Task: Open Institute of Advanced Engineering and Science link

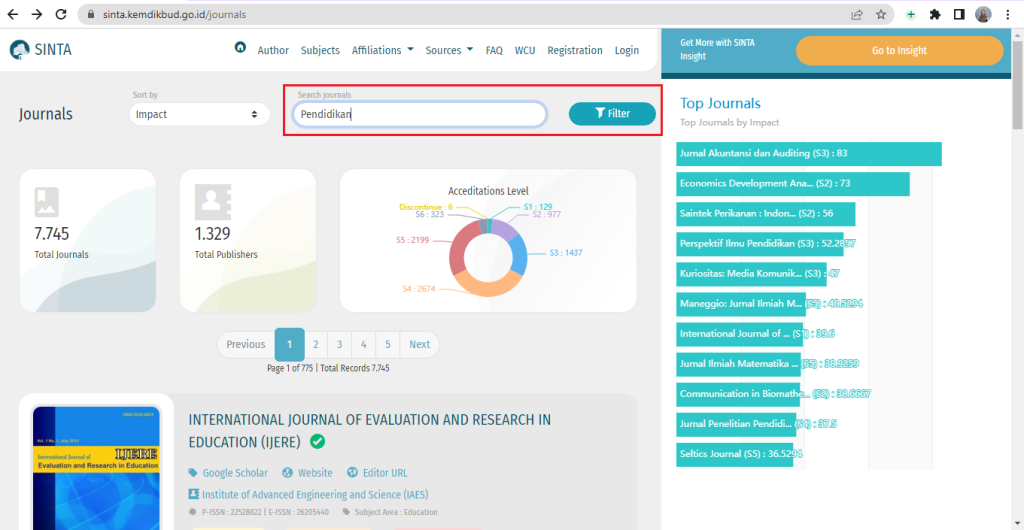Action: [x=308, y=494]
